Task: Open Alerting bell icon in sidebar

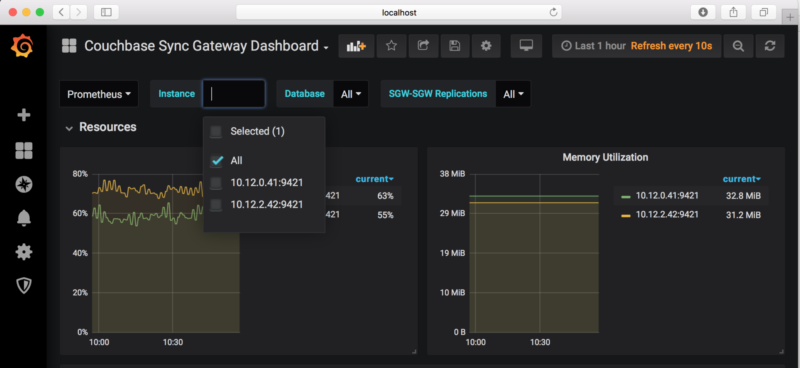Action: coord(23,218)
